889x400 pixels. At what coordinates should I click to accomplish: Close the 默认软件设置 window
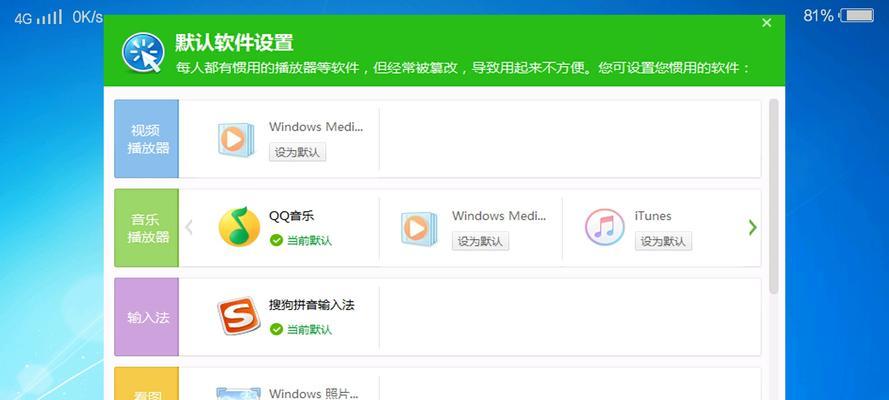click(x=767, y=23)
